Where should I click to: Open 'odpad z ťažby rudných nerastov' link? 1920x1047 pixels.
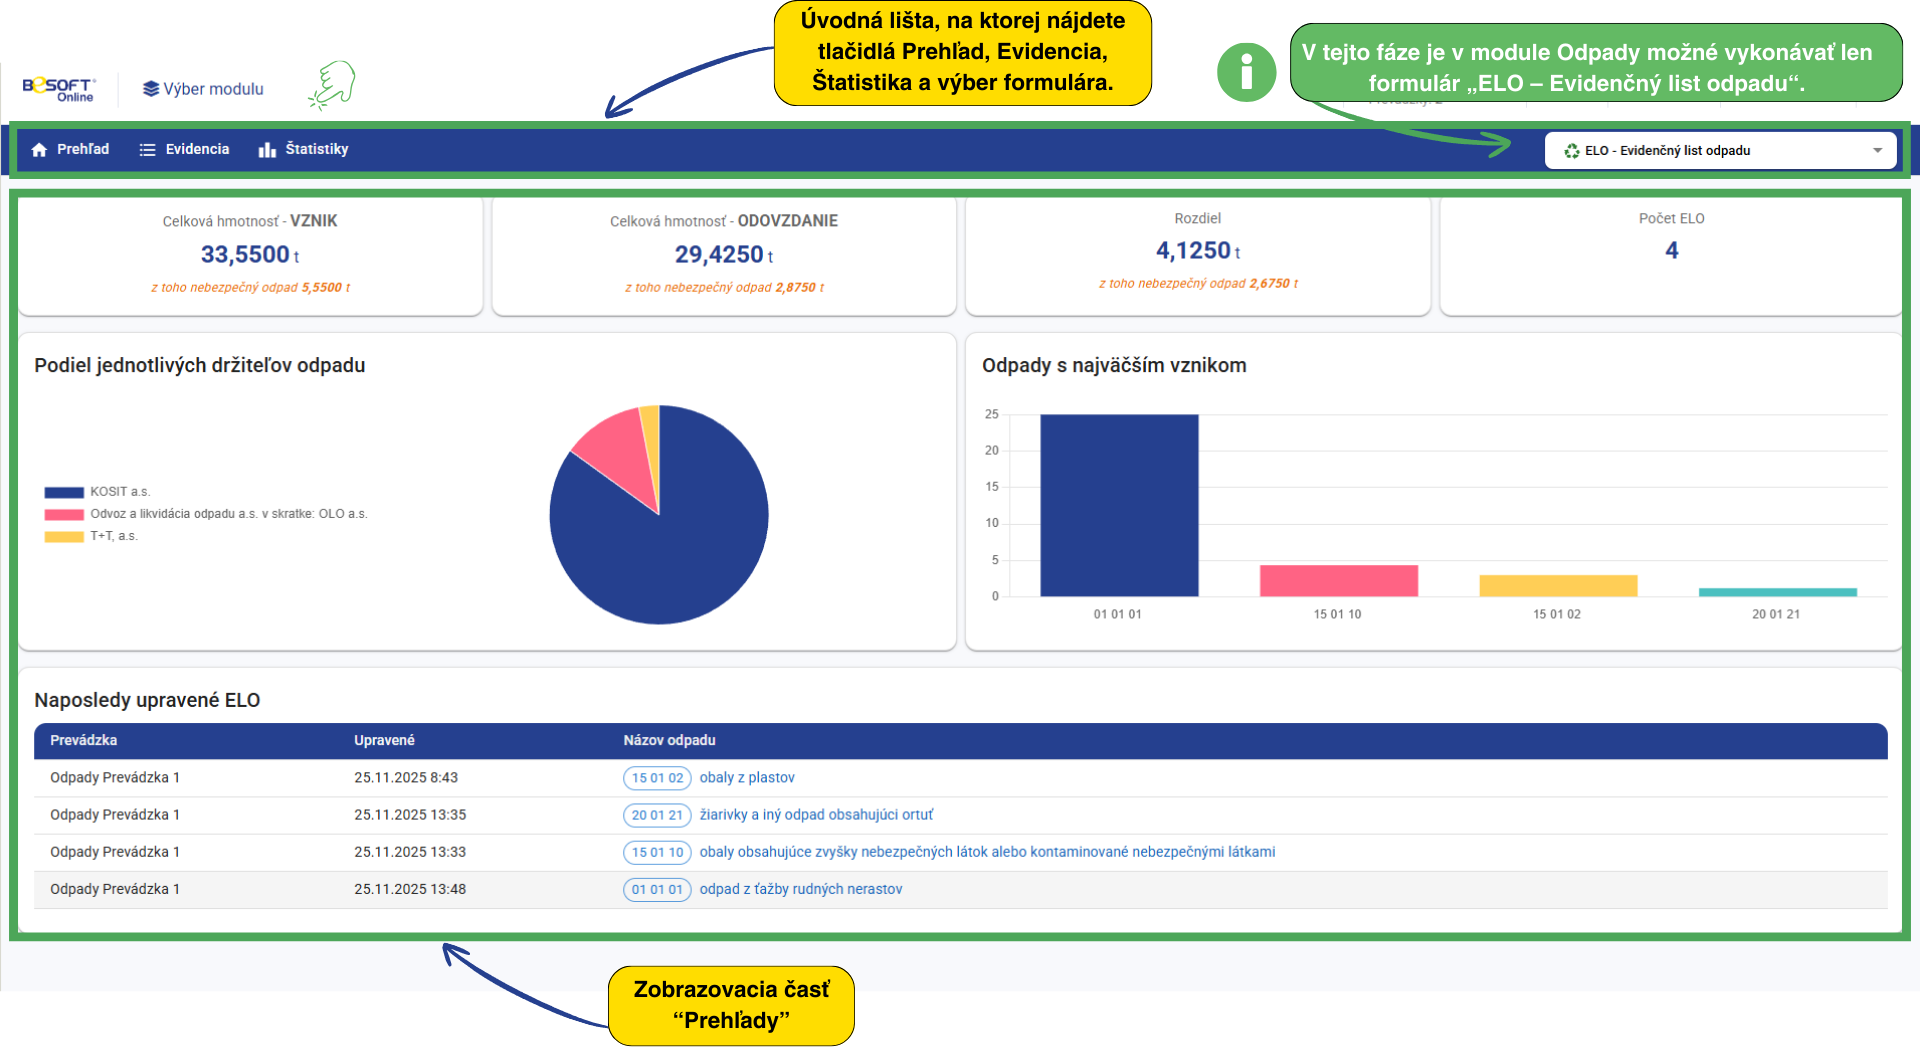(800, 889)
